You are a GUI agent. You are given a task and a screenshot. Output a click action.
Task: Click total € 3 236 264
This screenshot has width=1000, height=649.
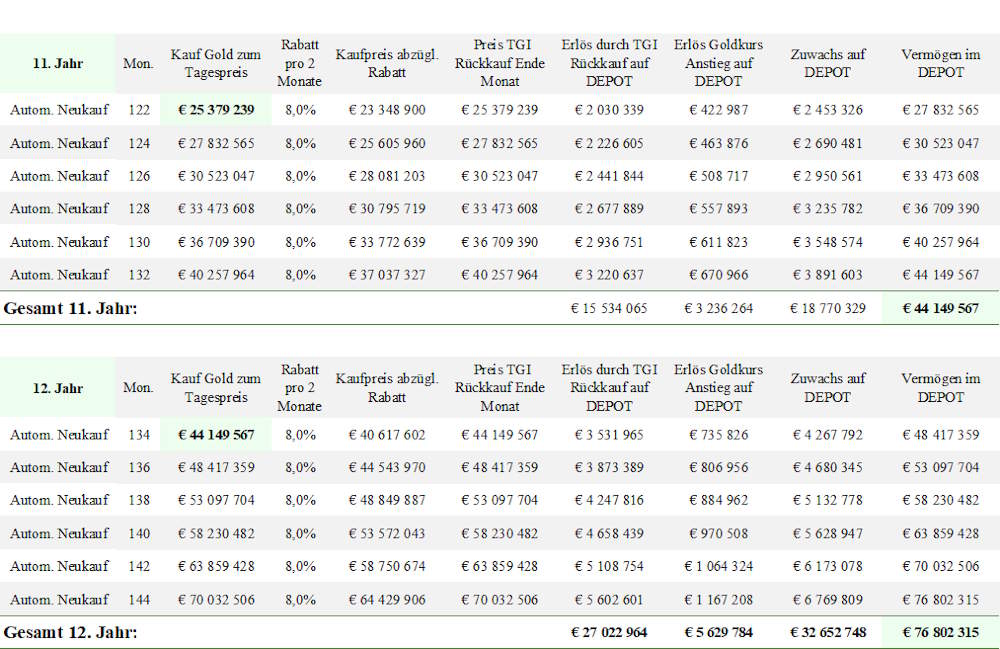(x=719, y=309)
